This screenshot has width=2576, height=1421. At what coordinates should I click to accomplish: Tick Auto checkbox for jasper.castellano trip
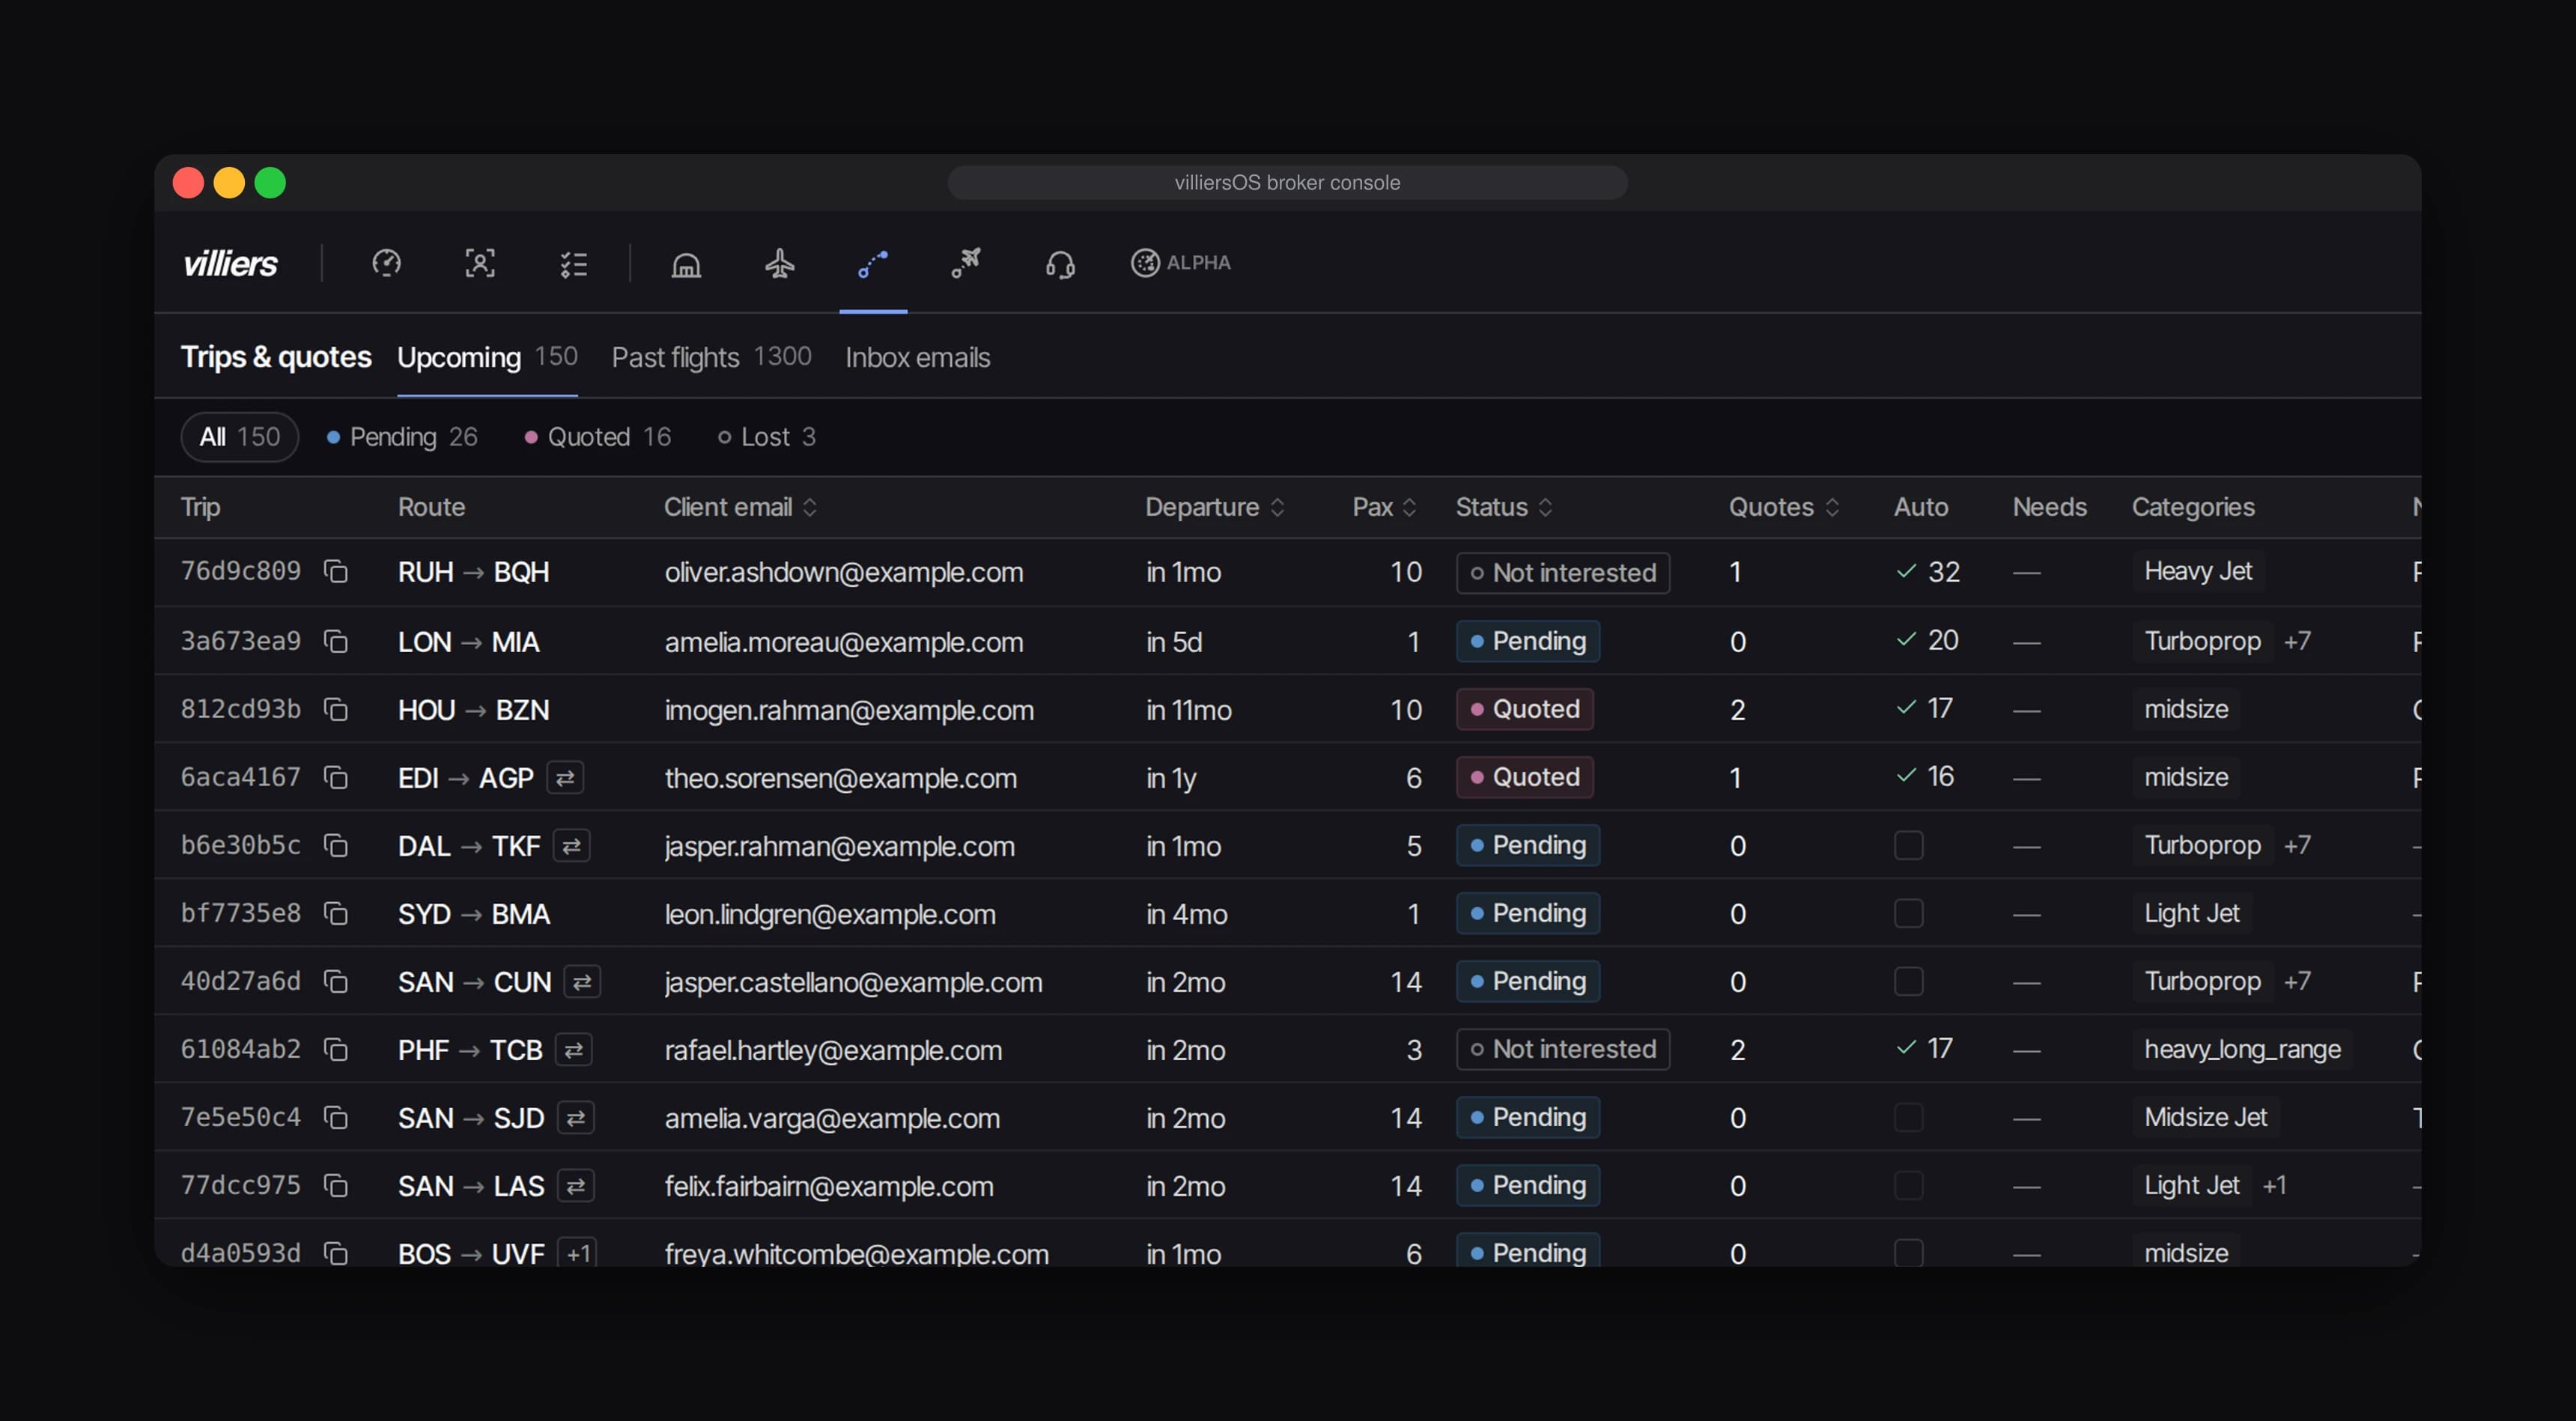[x=1908, y=981]
